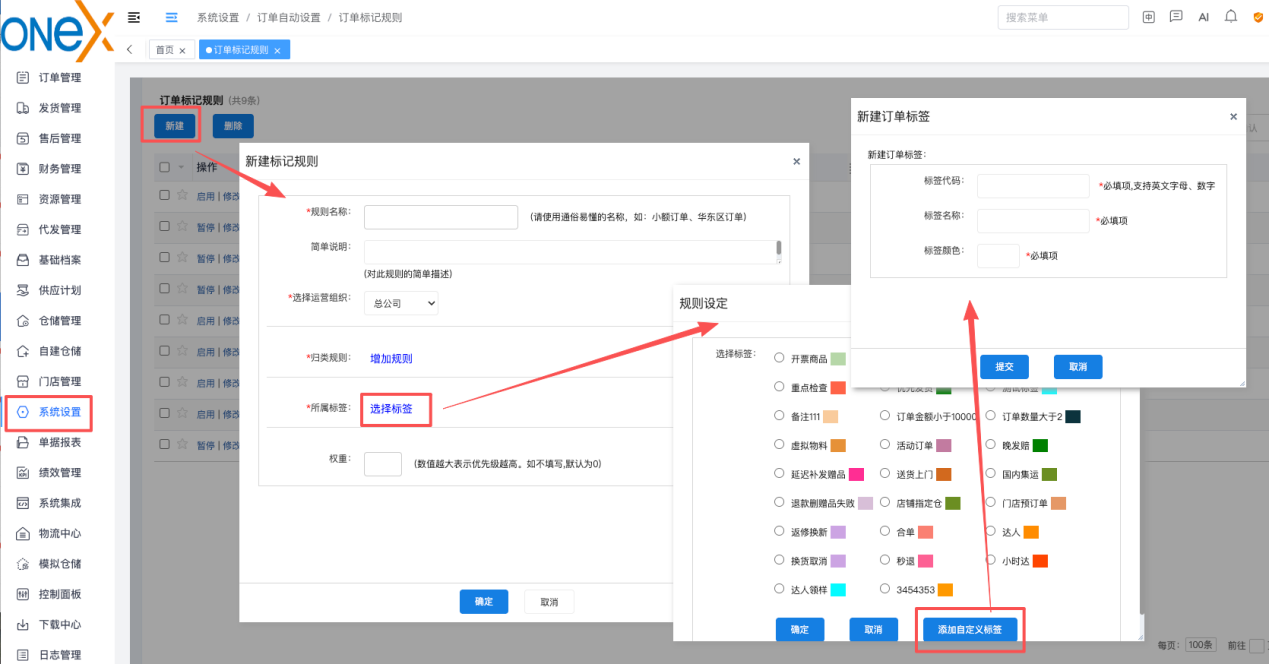This screenshot has width=1269, height=664.
Task: Open the 总公司 organization dropdown
Action: (x=399, y=303)
